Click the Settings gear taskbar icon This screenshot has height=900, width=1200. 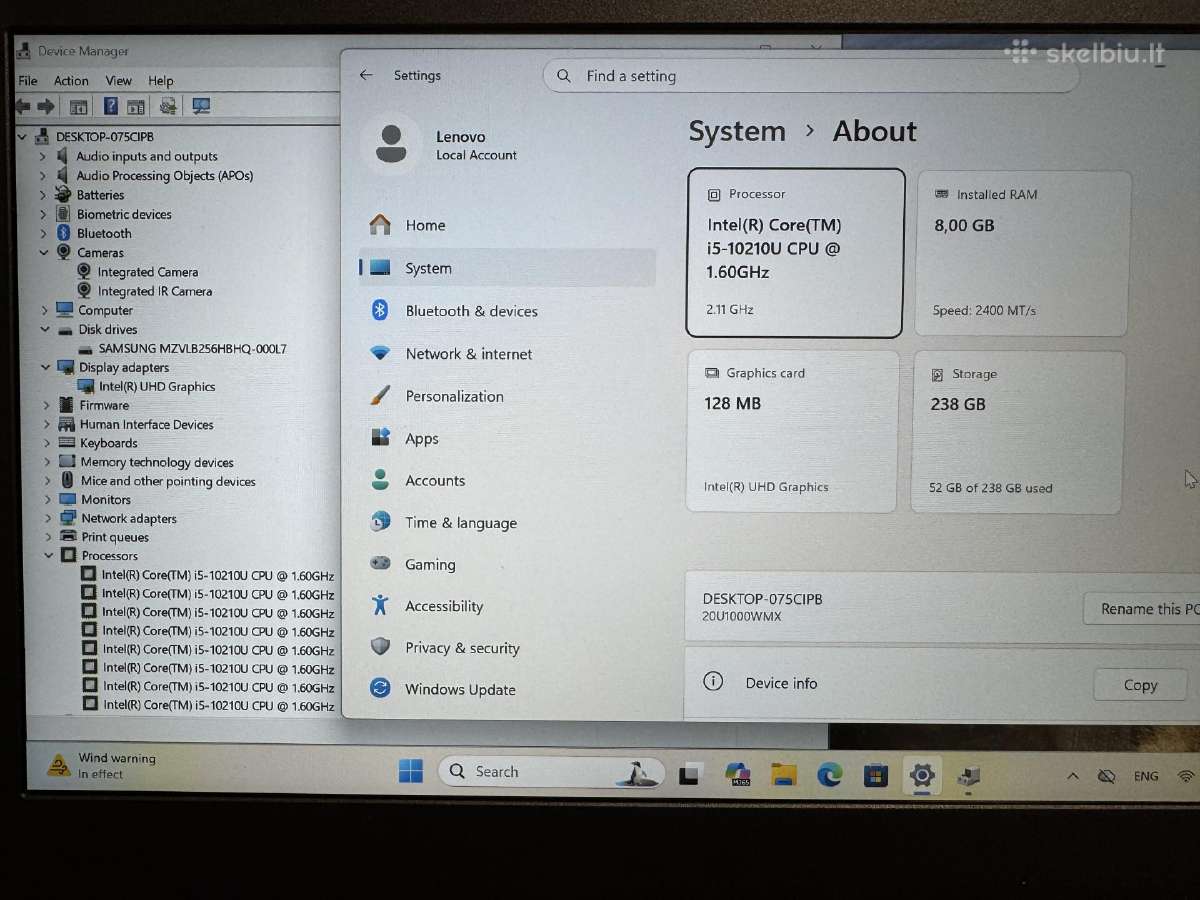921,775
